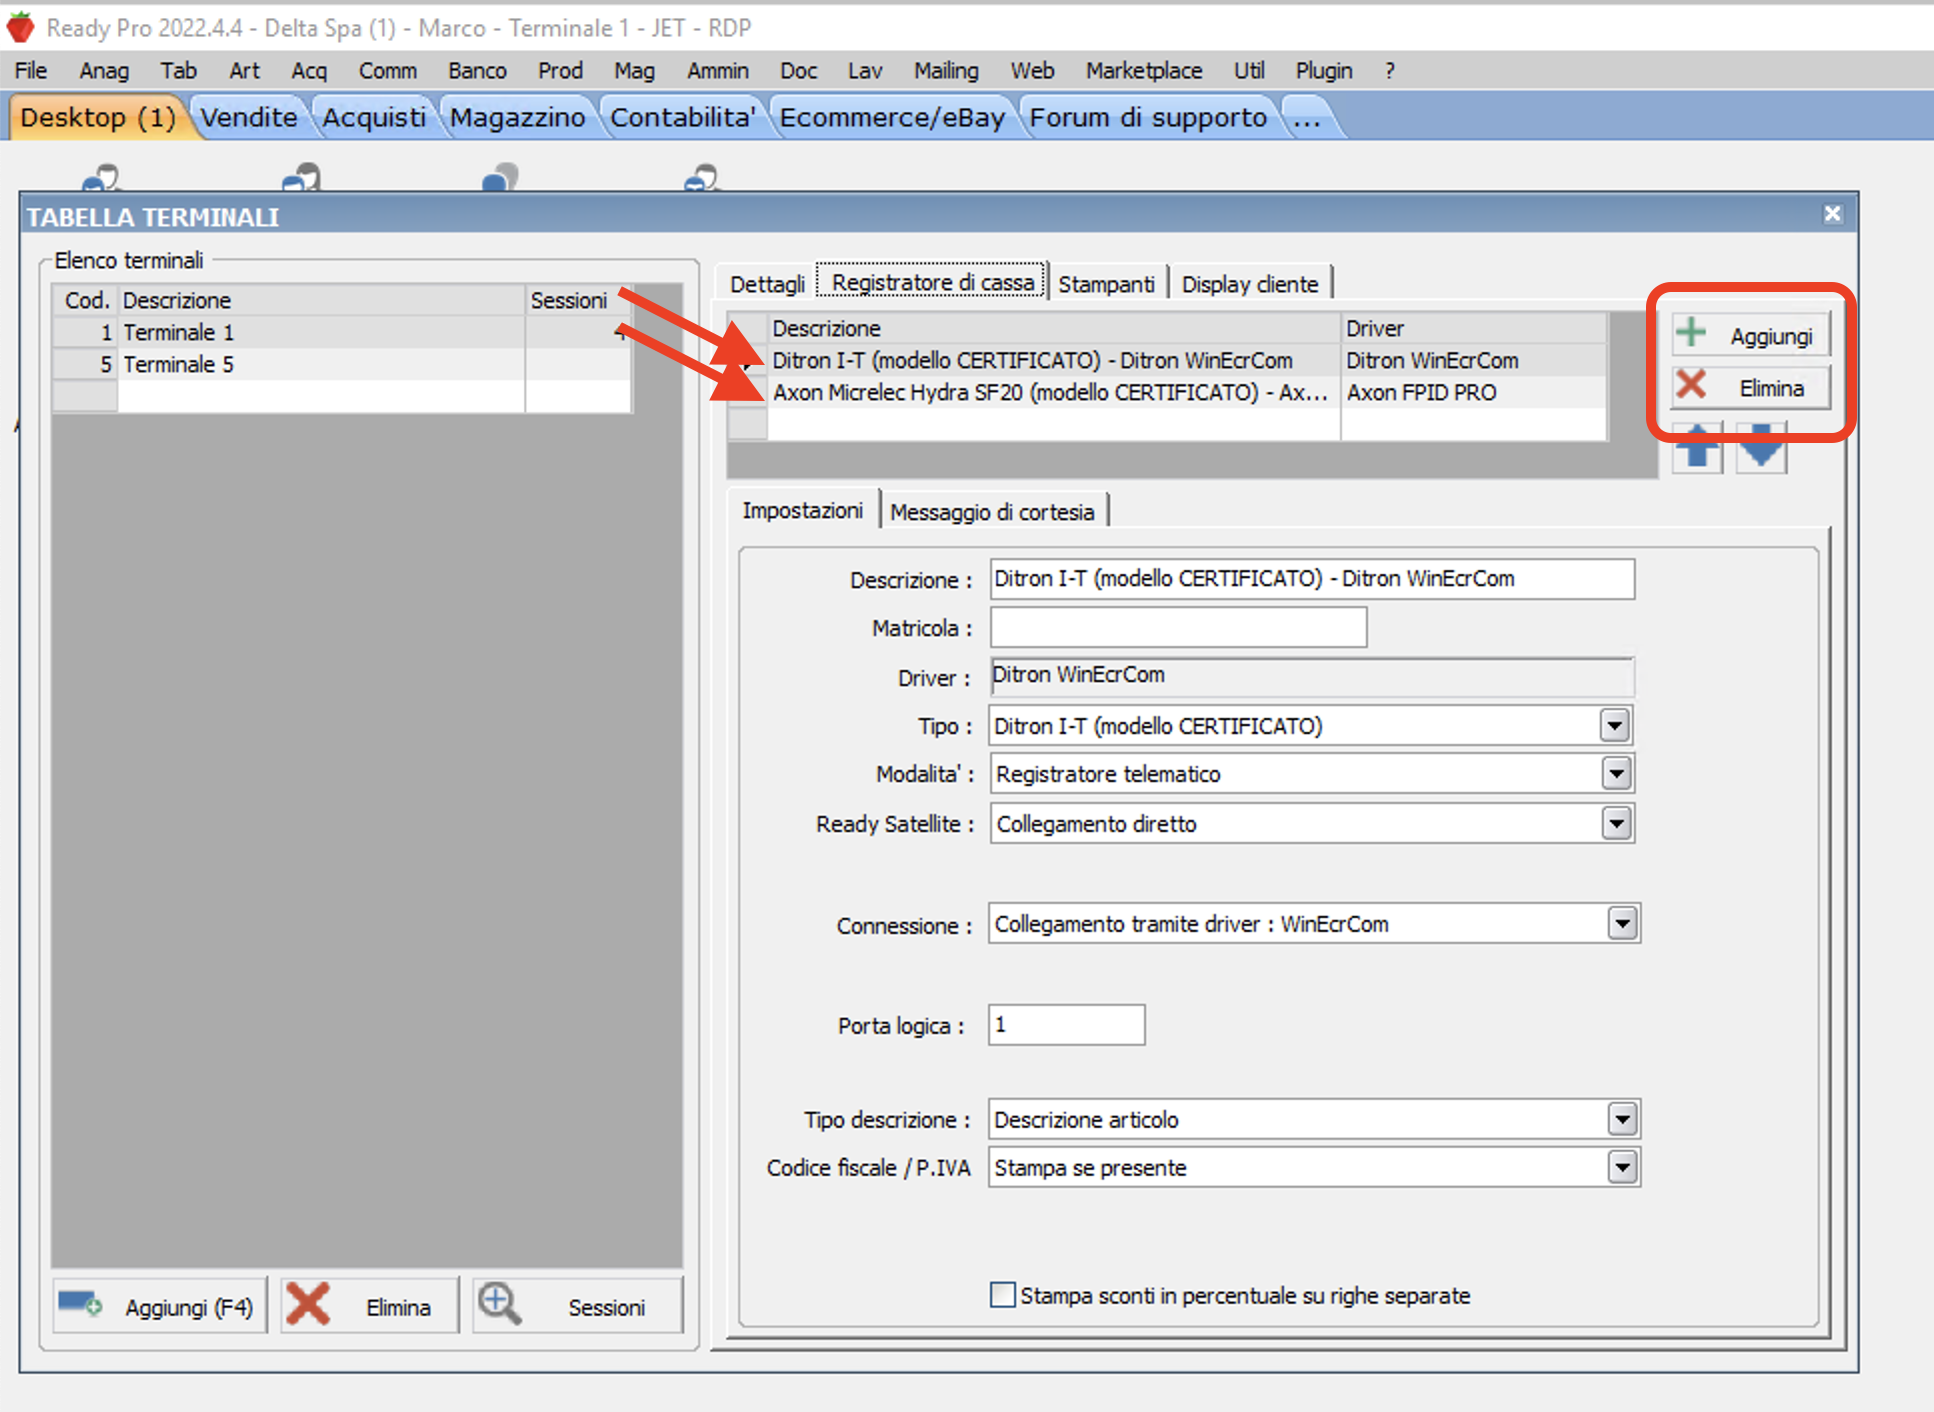Screen dimensions: 1934x1412
Task: Click the Sessioni column header
Action: click(578, 300)
